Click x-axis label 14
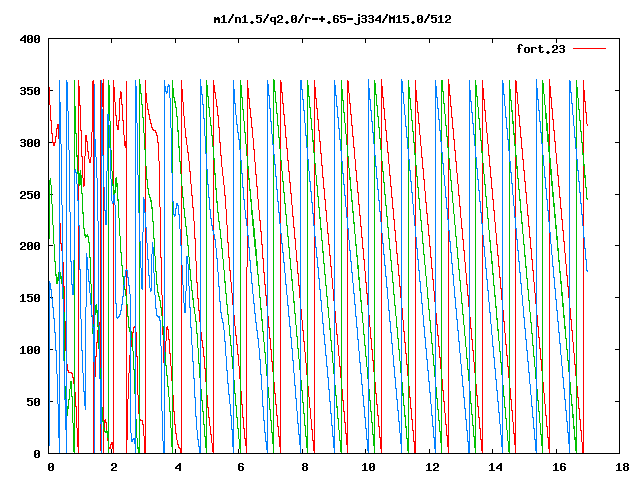 [x=496, y=467]
